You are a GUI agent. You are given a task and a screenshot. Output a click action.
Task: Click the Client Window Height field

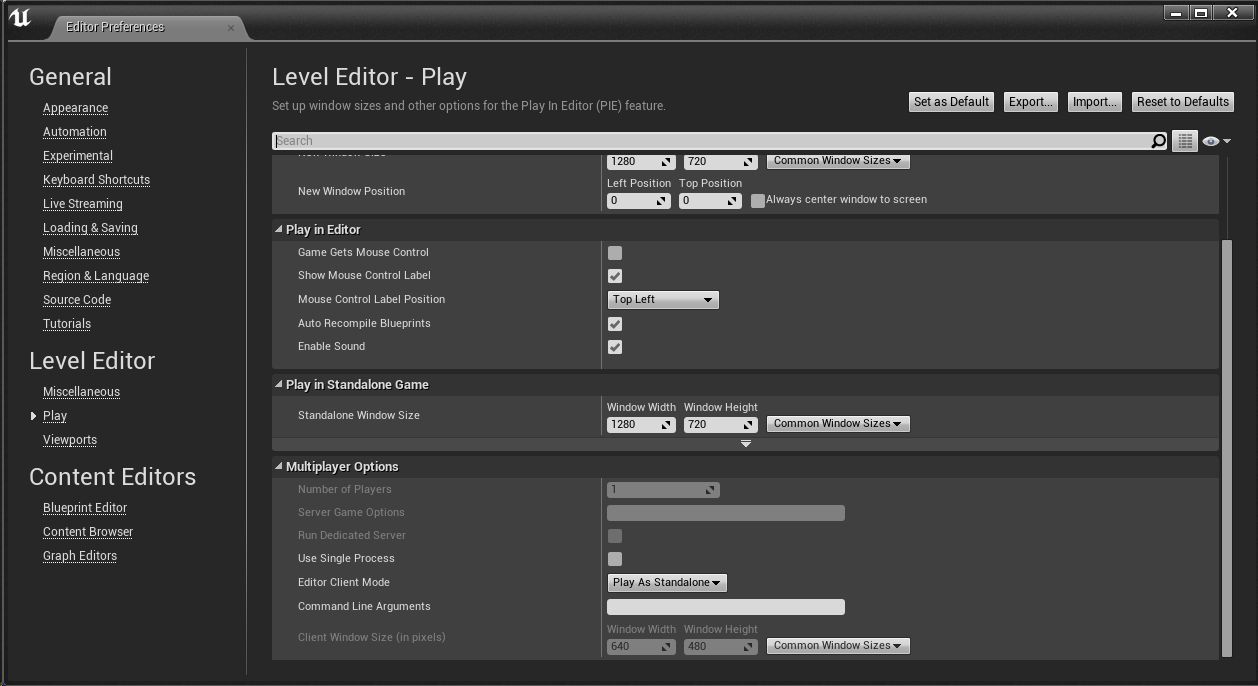click(720, 647)
